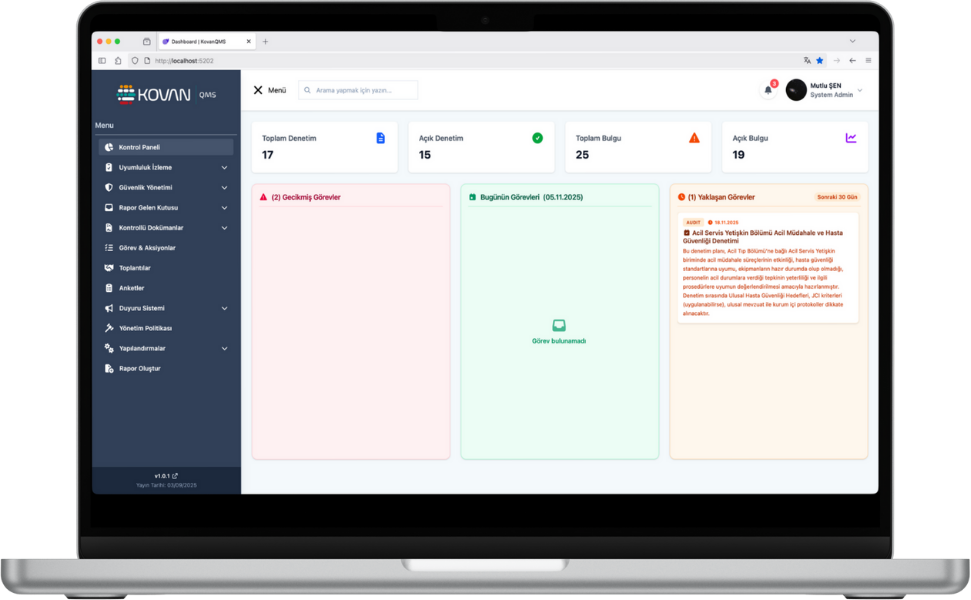This screenshot has height=600, width=971.
Task: Open a new browser tab with the plus button
Action: pos(265,42)
